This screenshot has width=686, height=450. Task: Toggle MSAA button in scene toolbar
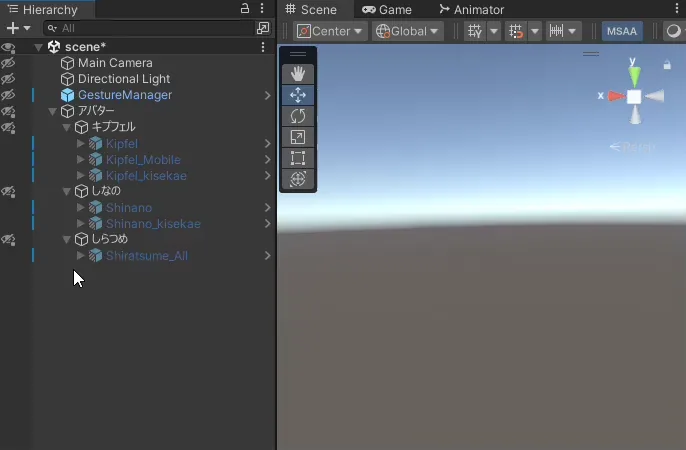[x=622, y=31]
